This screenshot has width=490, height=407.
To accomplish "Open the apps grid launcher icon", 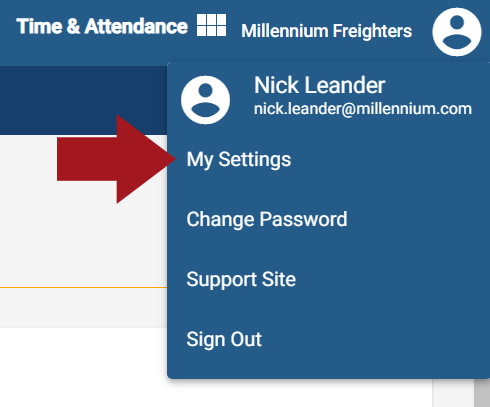I will pyautogui.click(x=211, y=25).
